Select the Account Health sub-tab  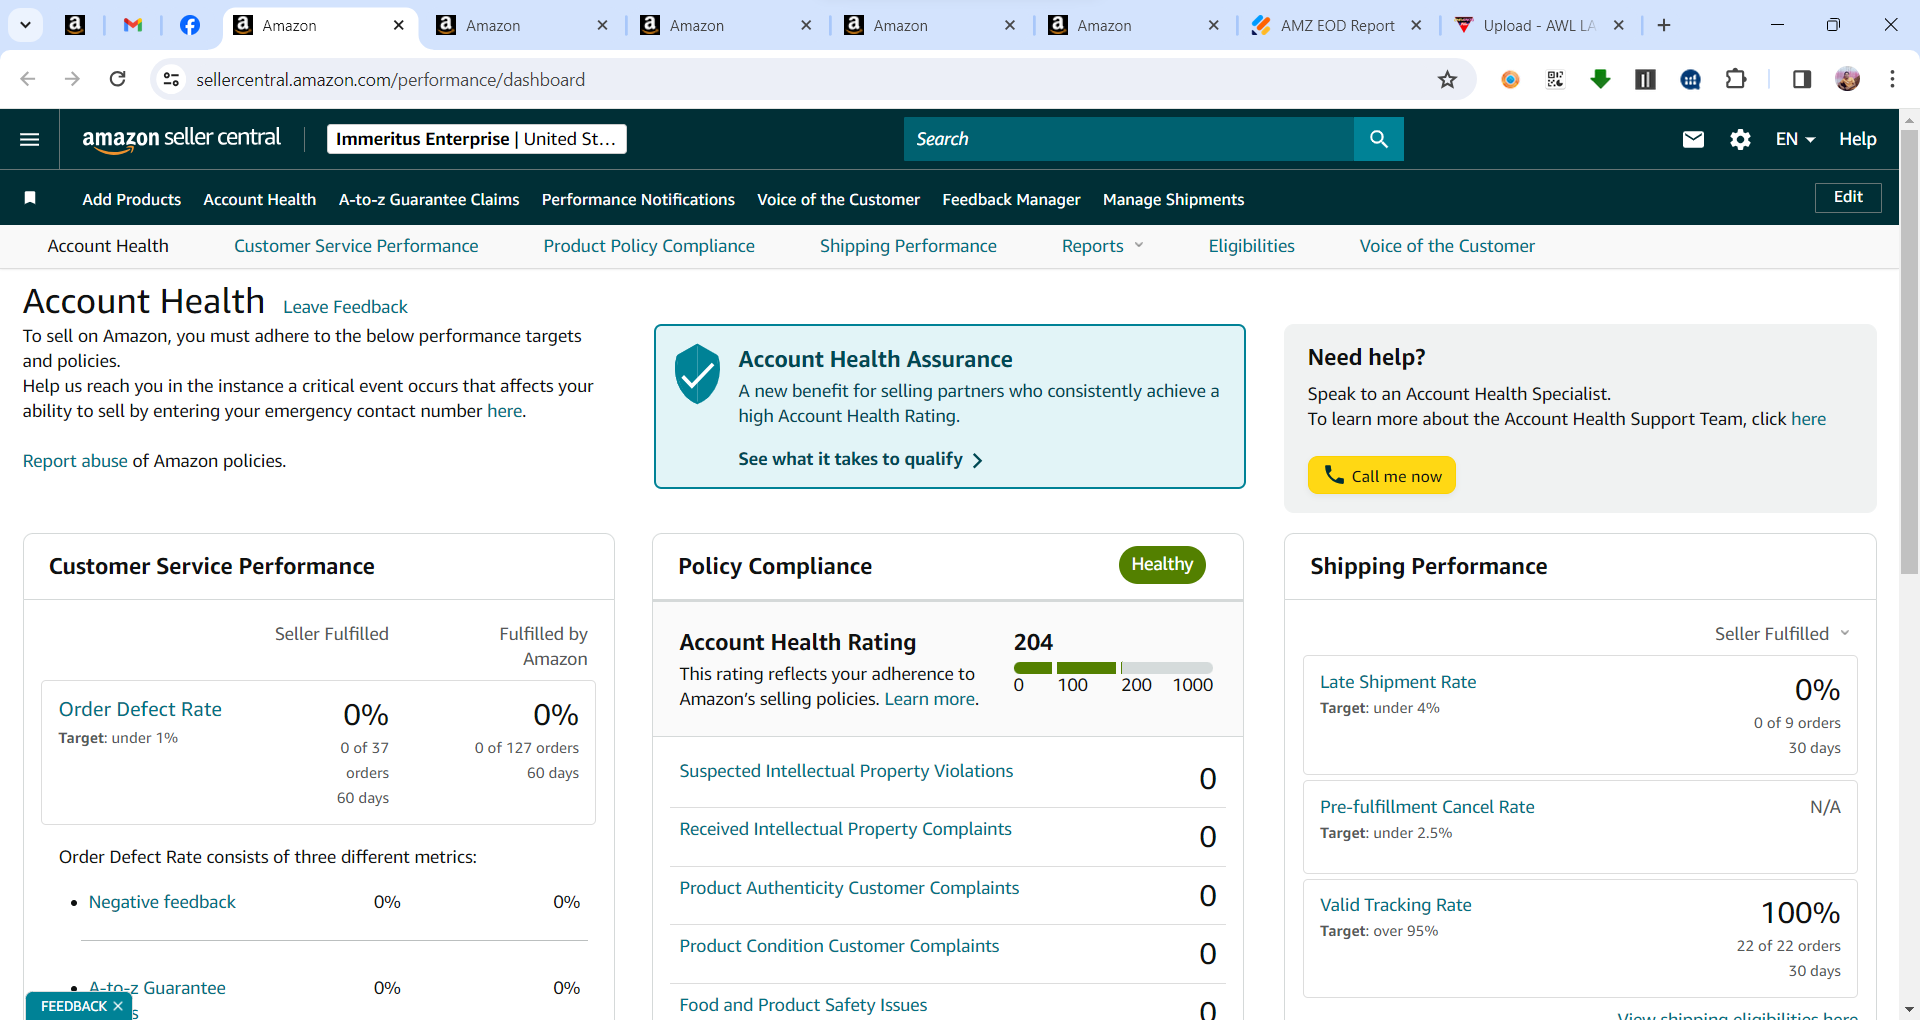[x=108, y=246]
